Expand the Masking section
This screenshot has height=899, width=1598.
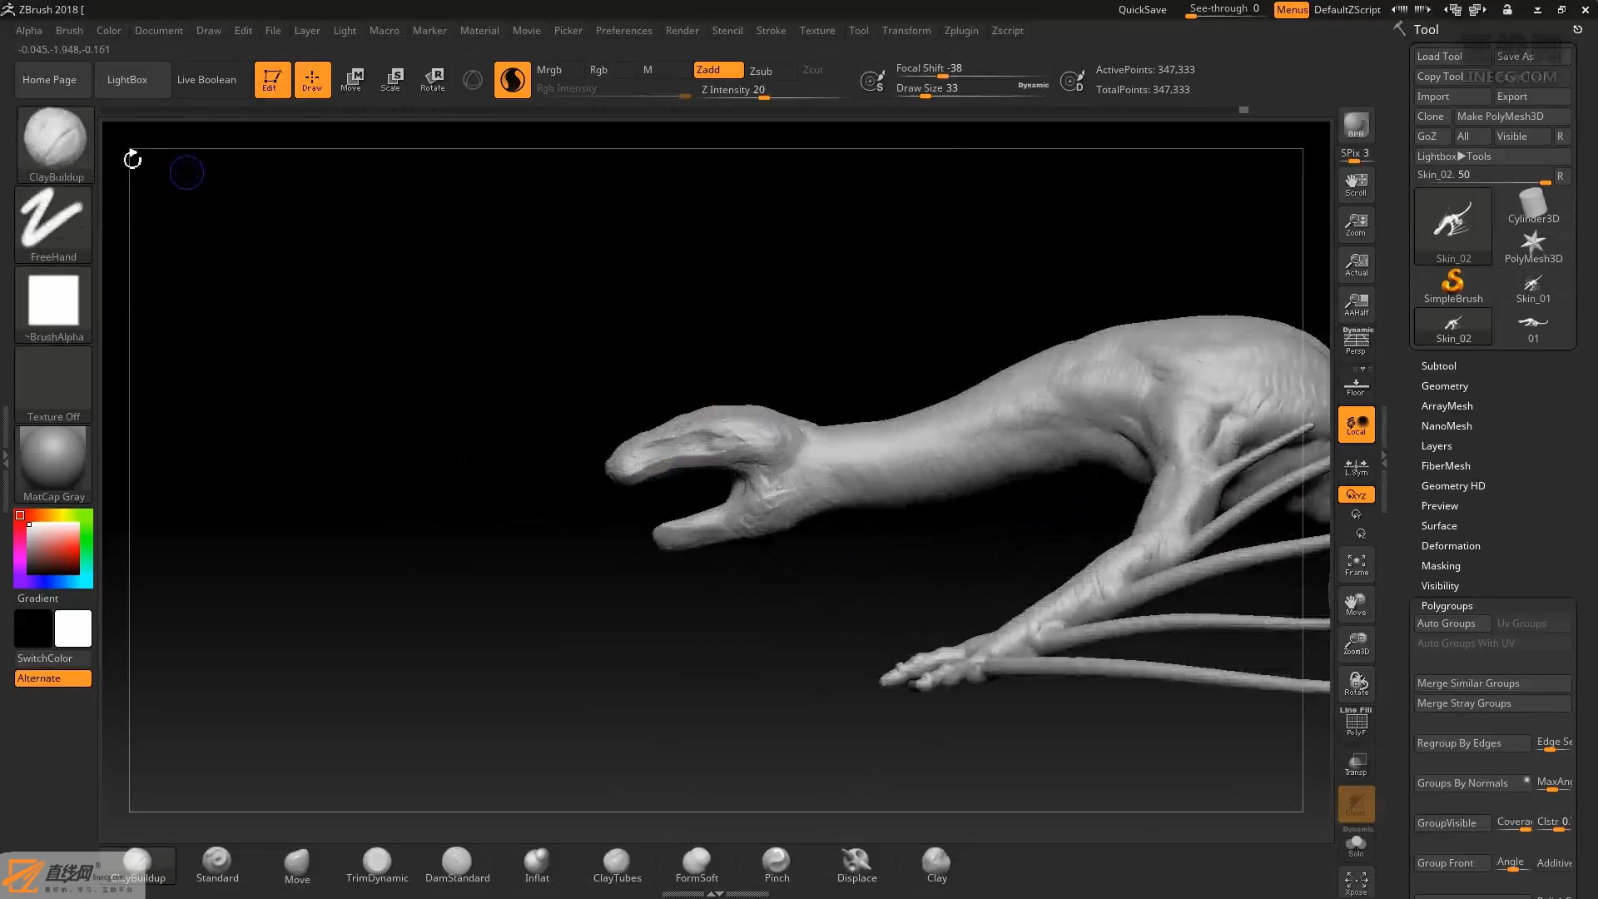[x=1441, y=566]
